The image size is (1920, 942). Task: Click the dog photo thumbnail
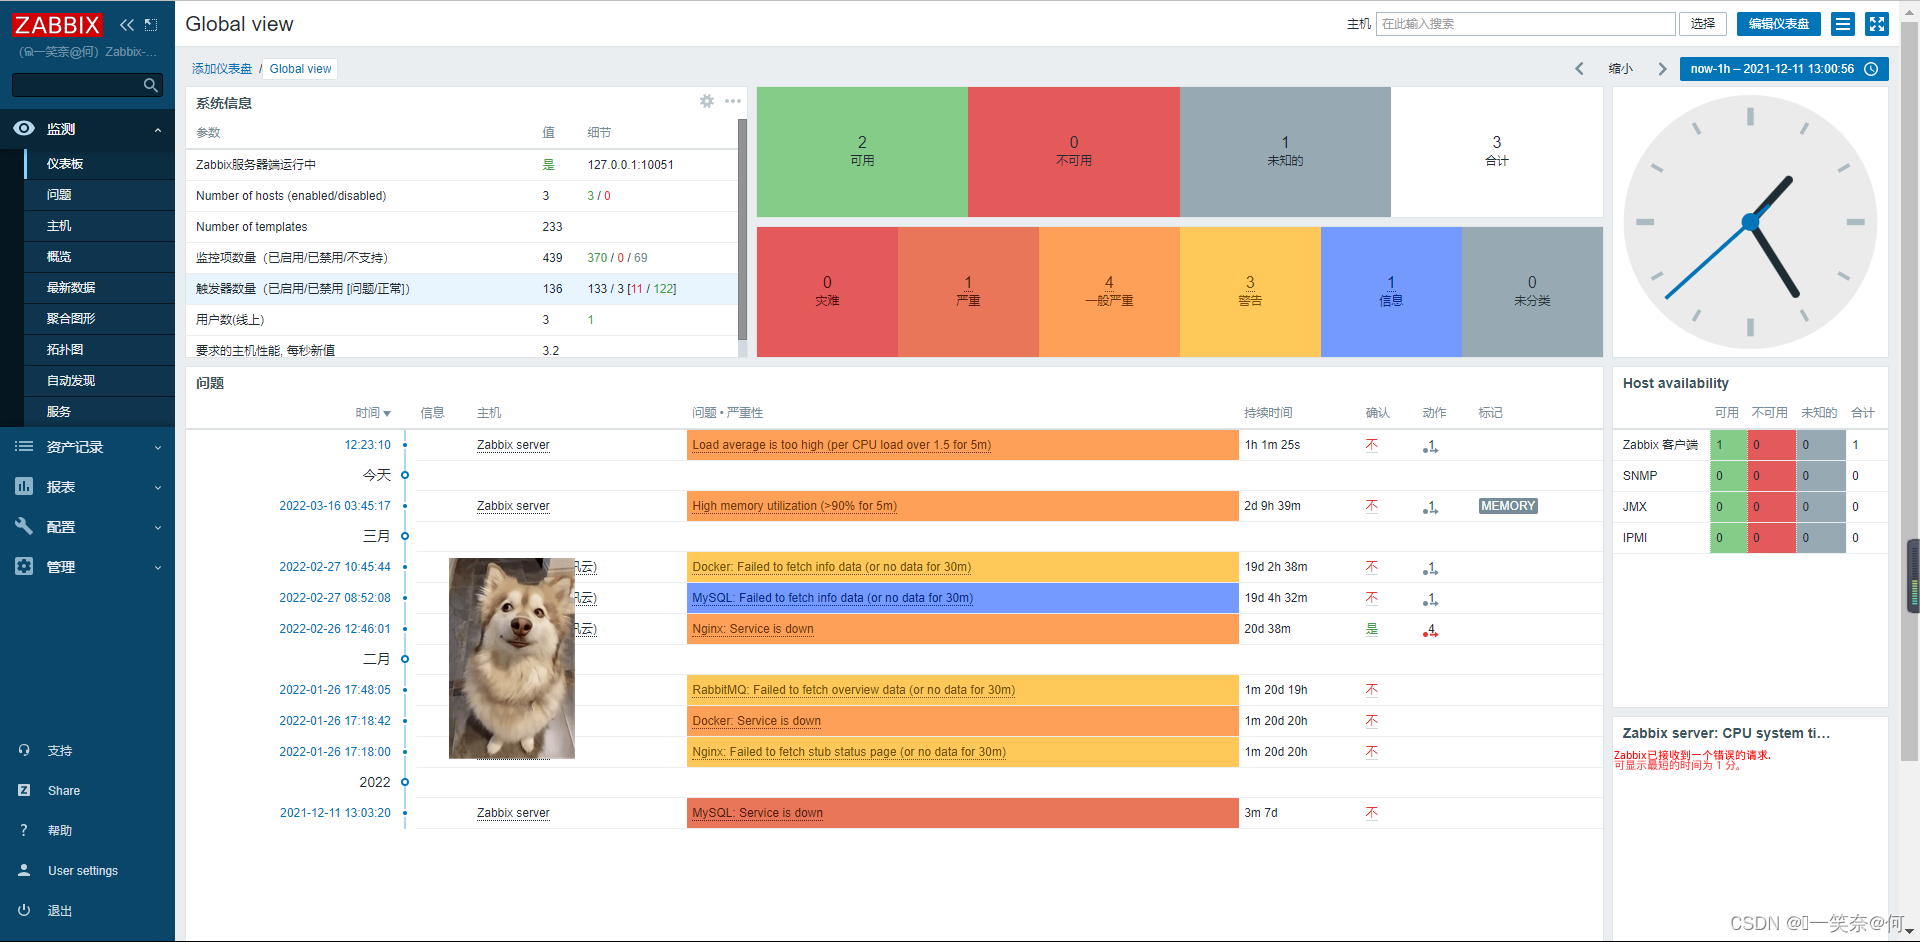point(512,658)
